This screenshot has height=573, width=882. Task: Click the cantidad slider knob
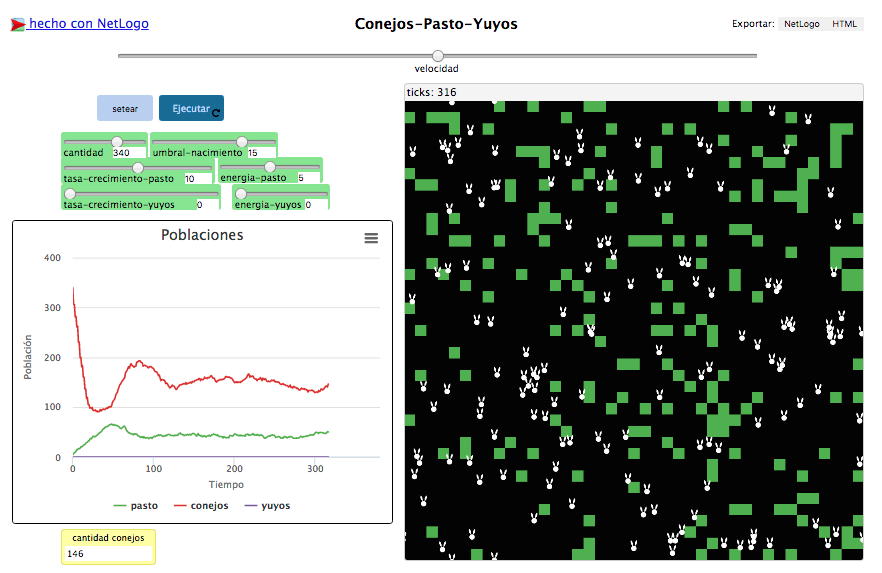[117, 142]
